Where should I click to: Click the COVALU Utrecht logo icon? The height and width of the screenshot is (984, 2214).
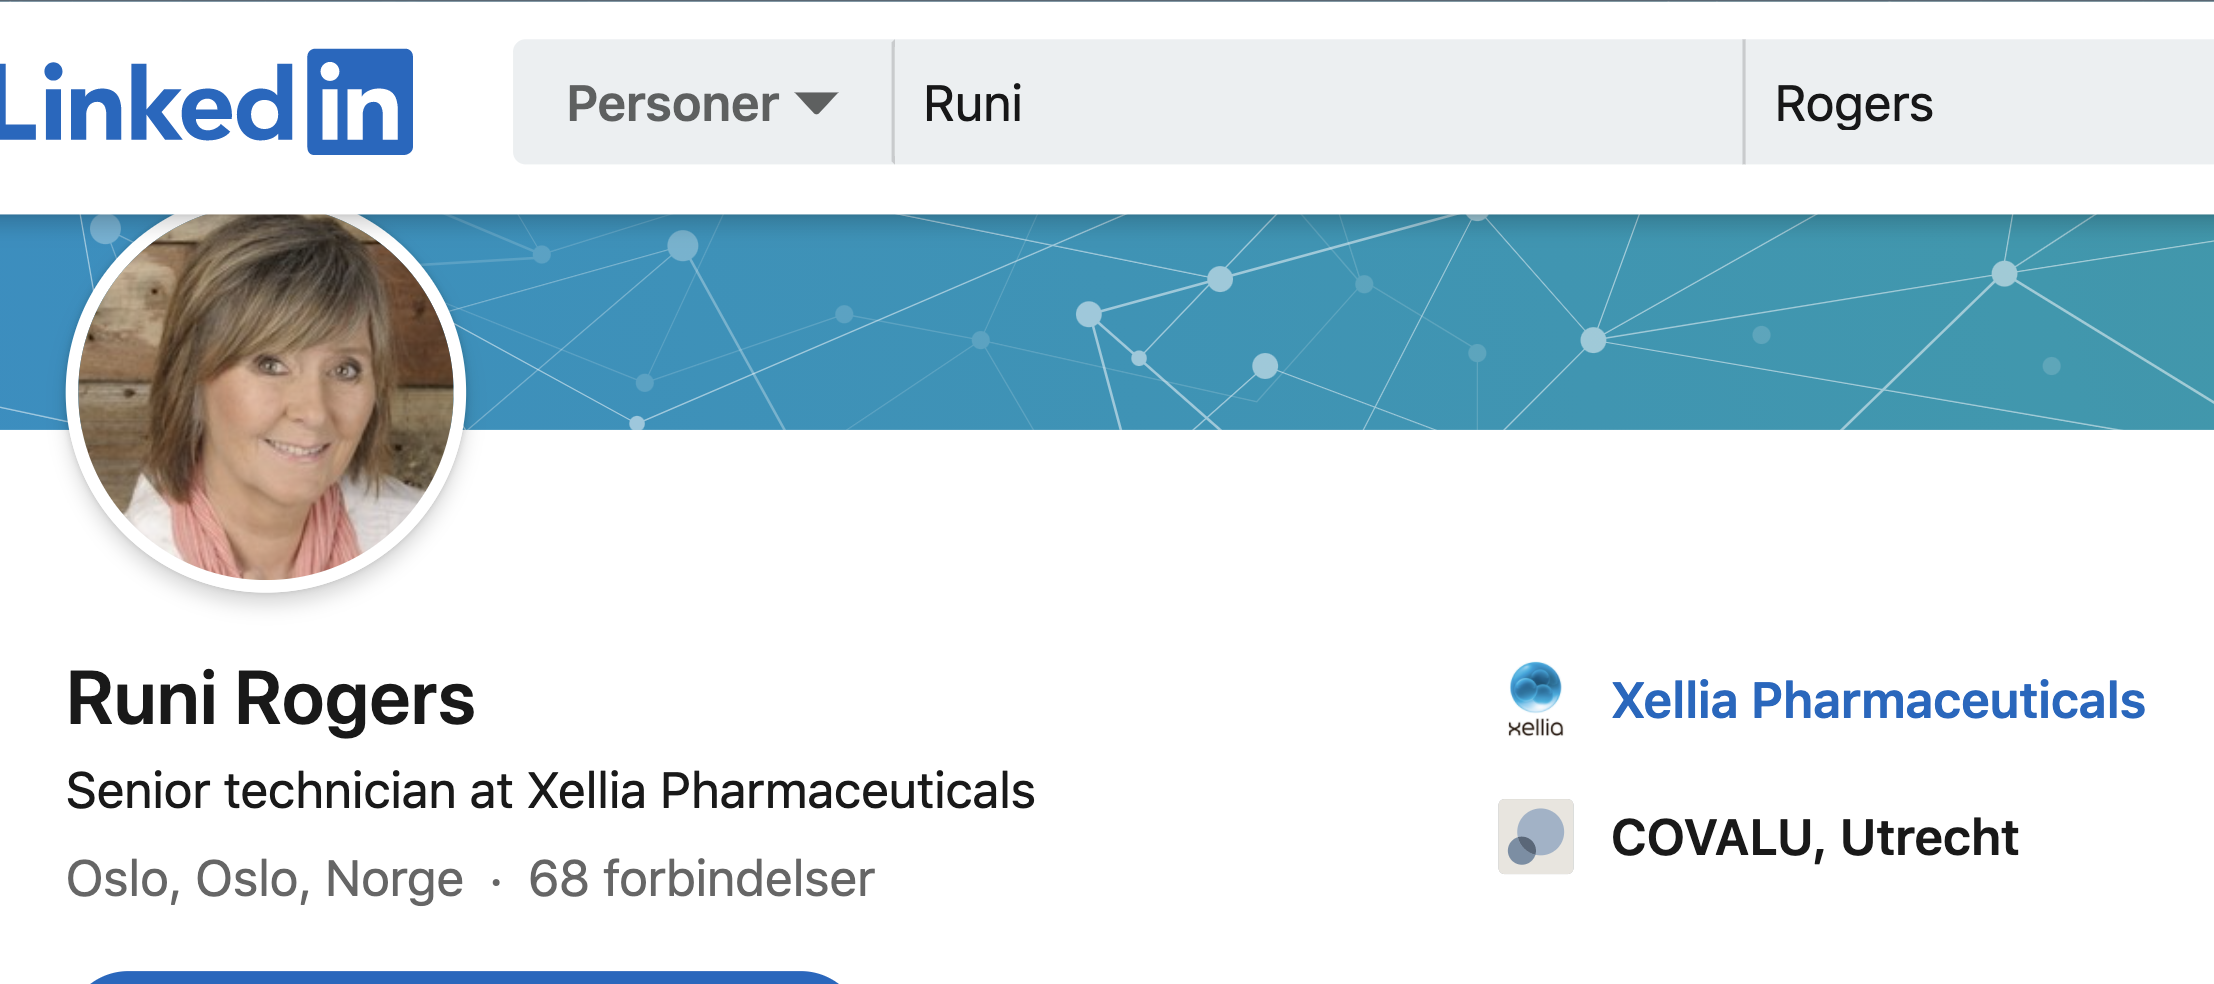click(1535, 836)
